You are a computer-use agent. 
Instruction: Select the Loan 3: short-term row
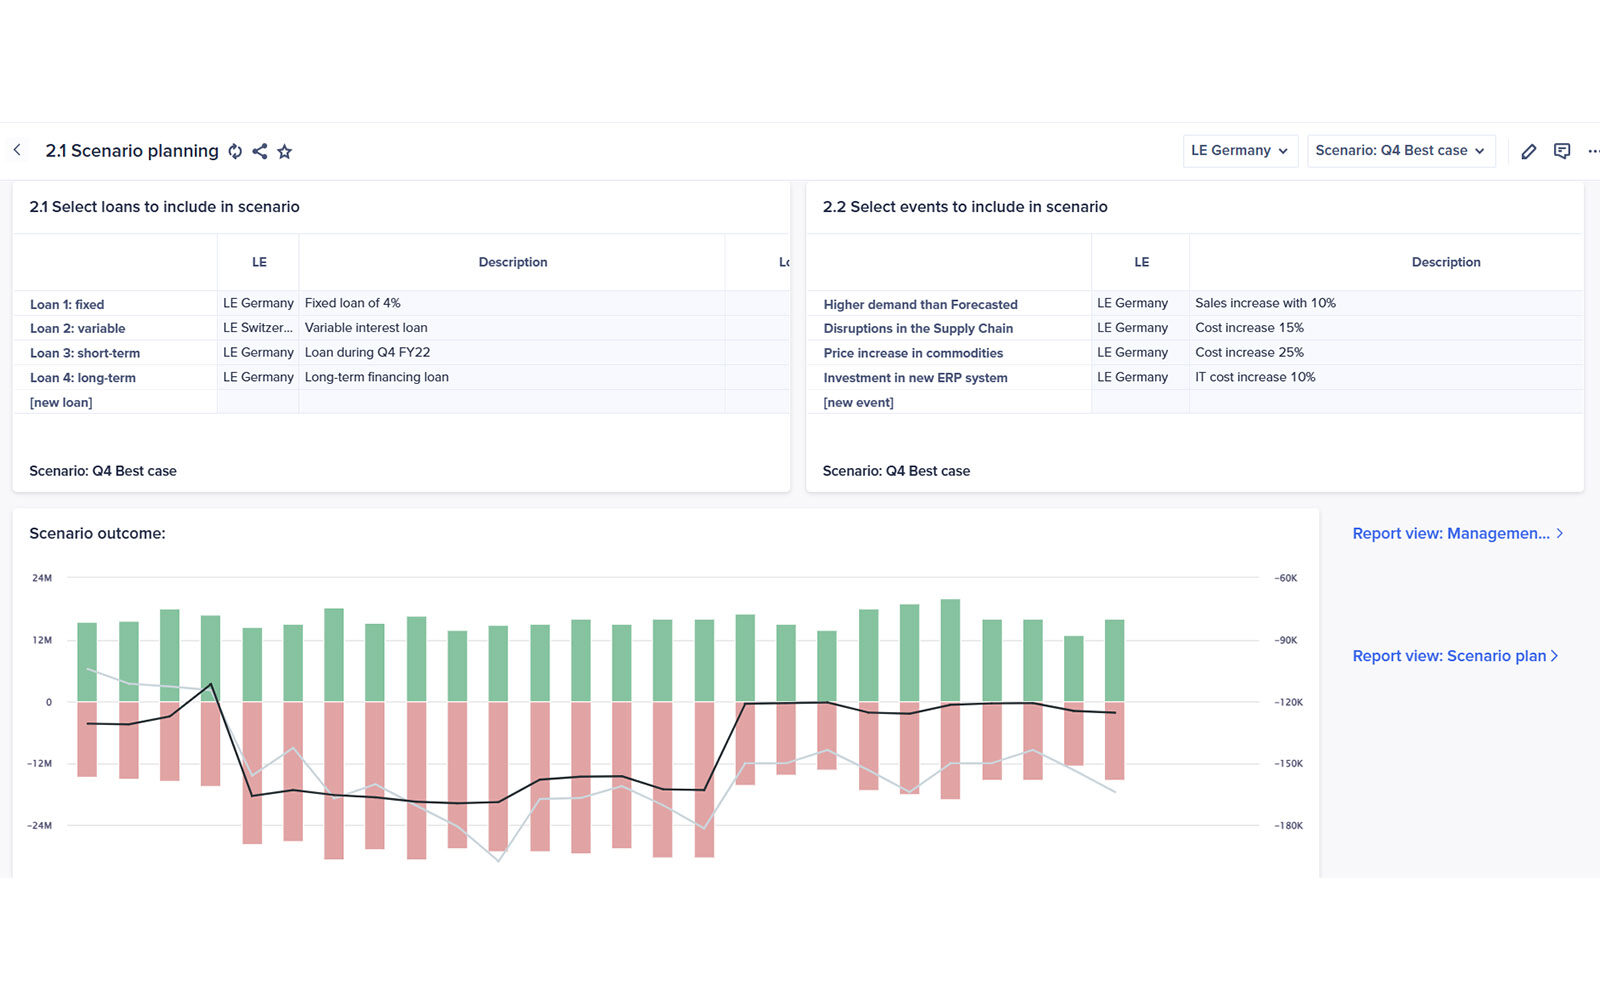[85, 353]
